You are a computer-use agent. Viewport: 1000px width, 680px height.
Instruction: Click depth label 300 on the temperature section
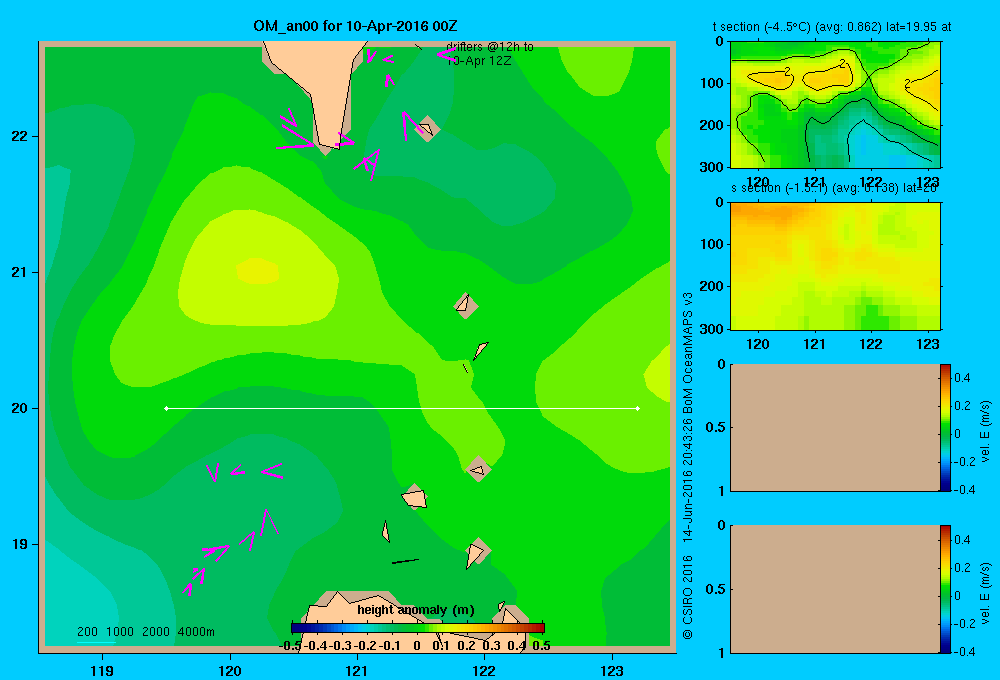tap(712, 167)
